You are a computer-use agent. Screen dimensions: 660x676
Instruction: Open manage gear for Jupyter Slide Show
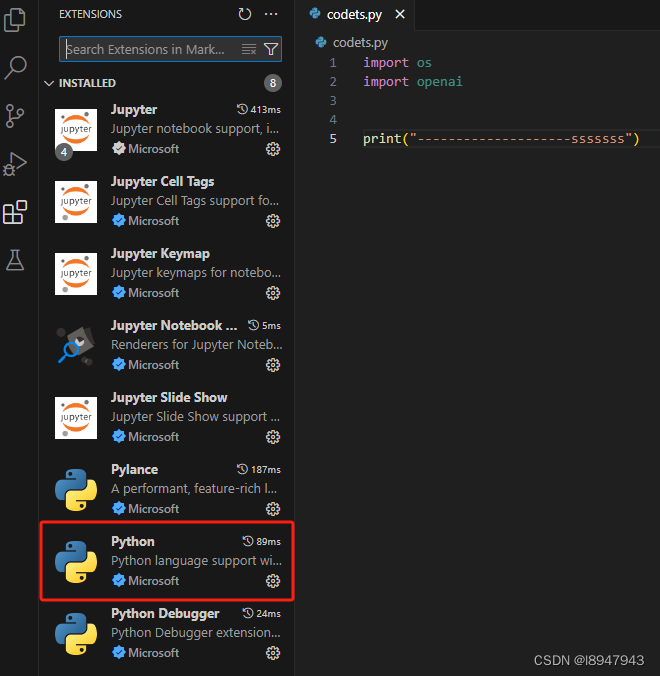273,437
